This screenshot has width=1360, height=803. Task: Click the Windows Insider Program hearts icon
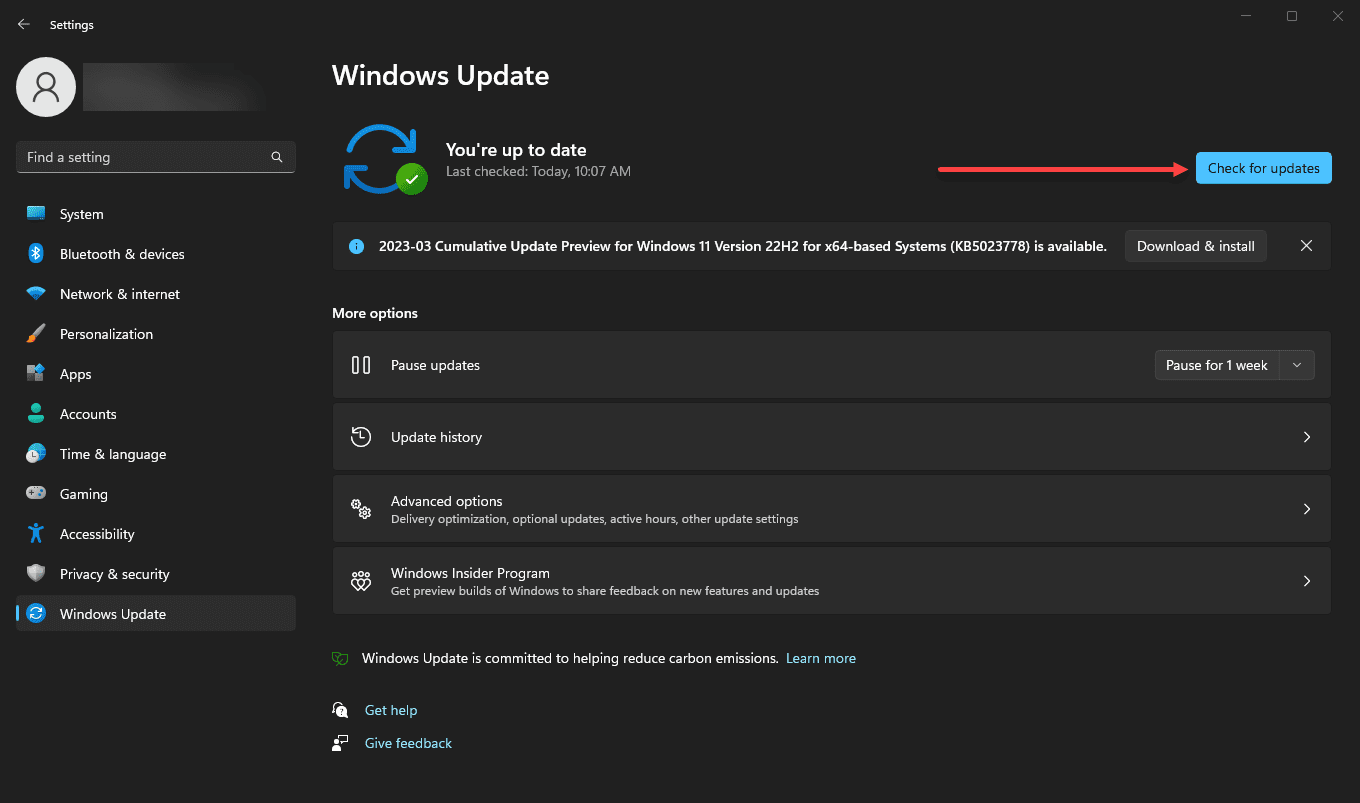point(361,581)
